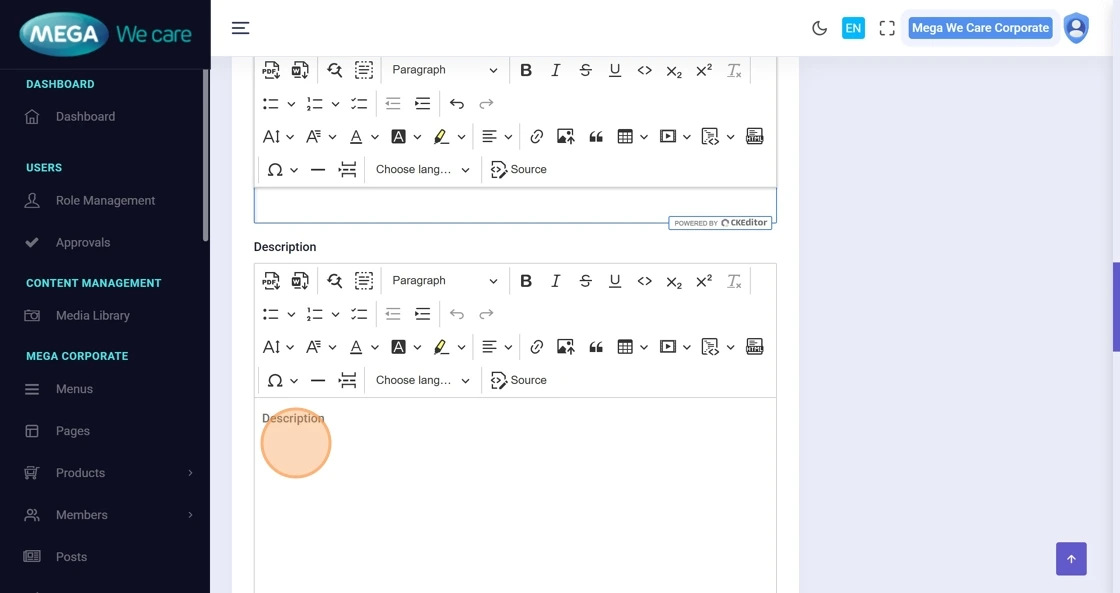Image resolution: width=1120 pixels, height=593 pixels.
Task: Open the user profile avatar menu
Action: click(1076, 28)
